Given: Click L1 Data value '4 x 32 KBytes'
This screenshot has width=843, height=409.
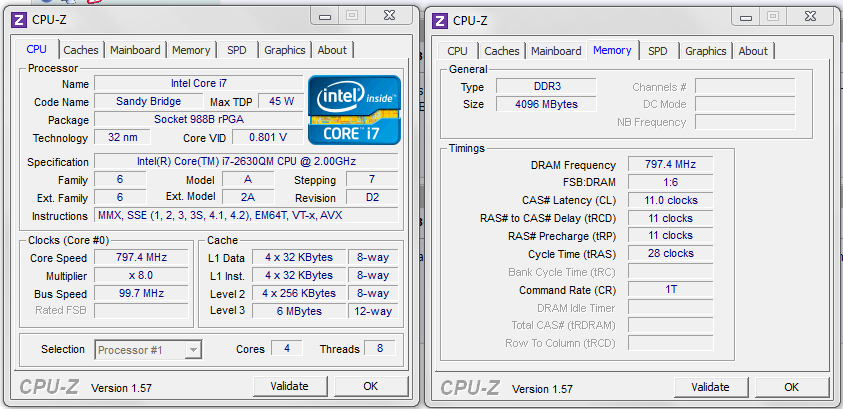Looking at the screenshot, I should (x=298, y=257).
